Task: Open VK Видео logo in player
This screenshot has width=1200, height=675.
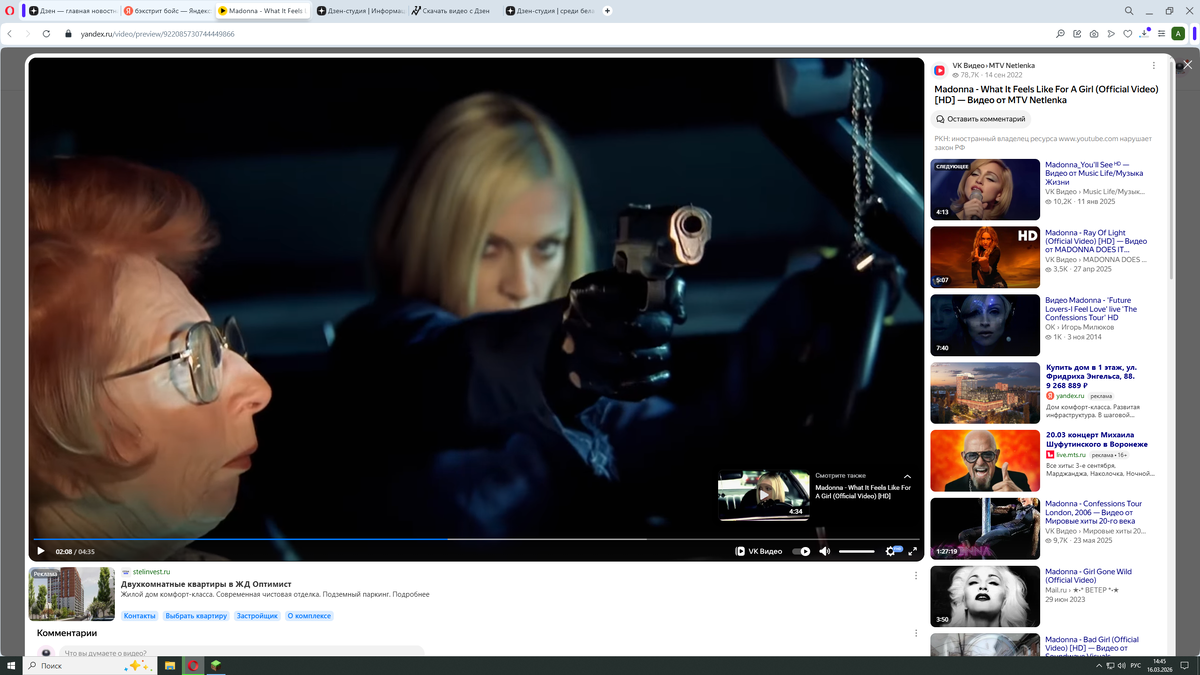Action: (x=759, y=551)
